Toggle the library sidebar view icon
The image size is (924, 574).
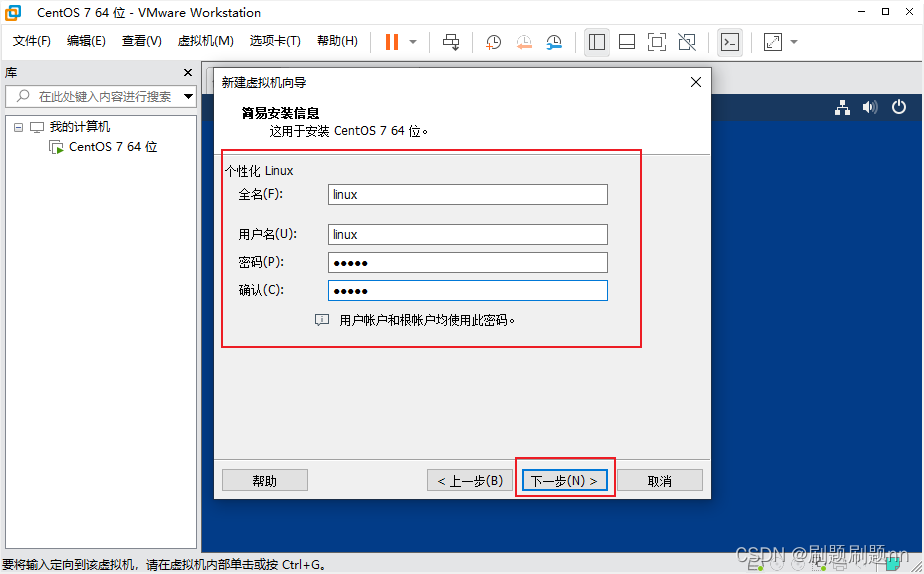pos(597,42)
